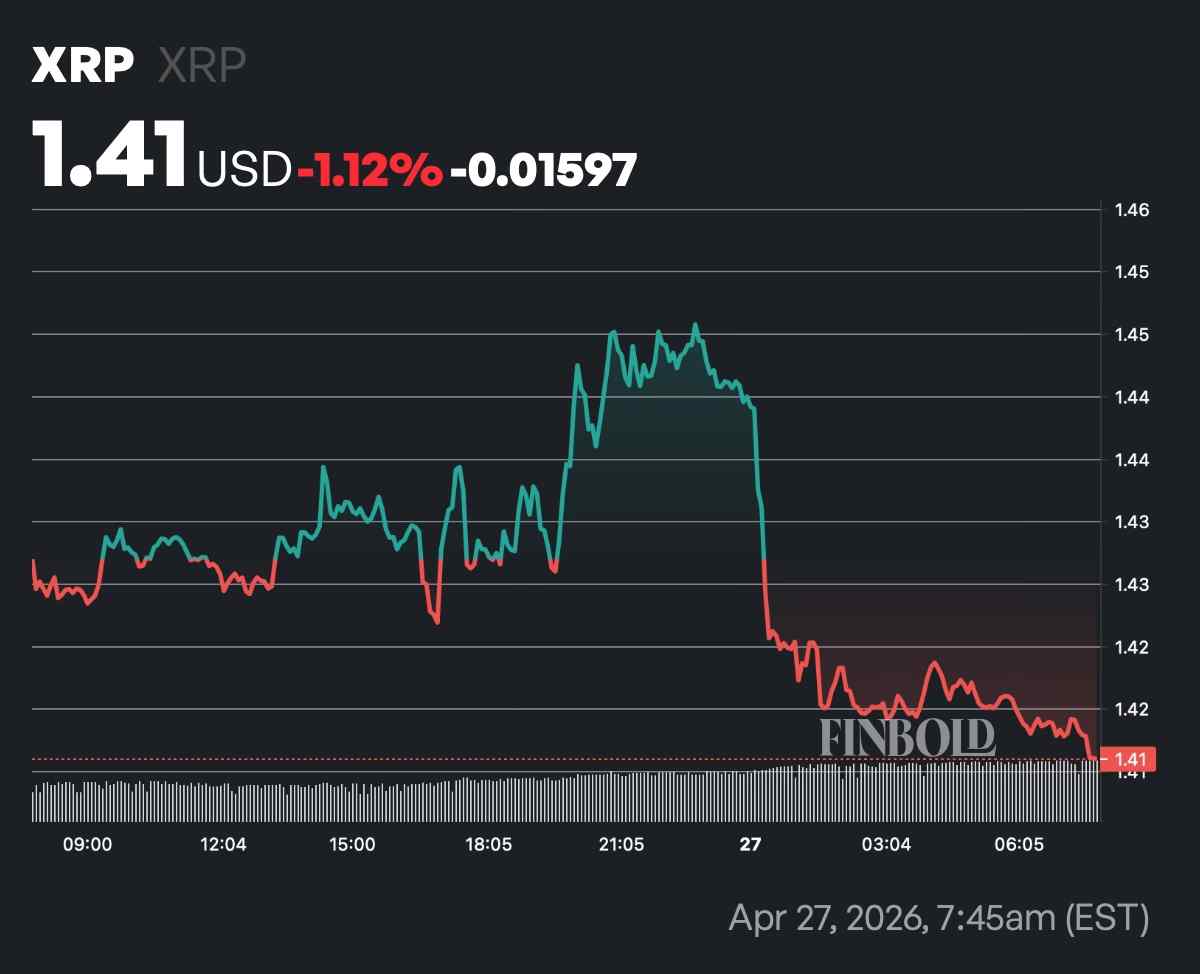The image size is (1200, 974).
Task: Select the 18:05 time axis label
Action: pos(488,845)
